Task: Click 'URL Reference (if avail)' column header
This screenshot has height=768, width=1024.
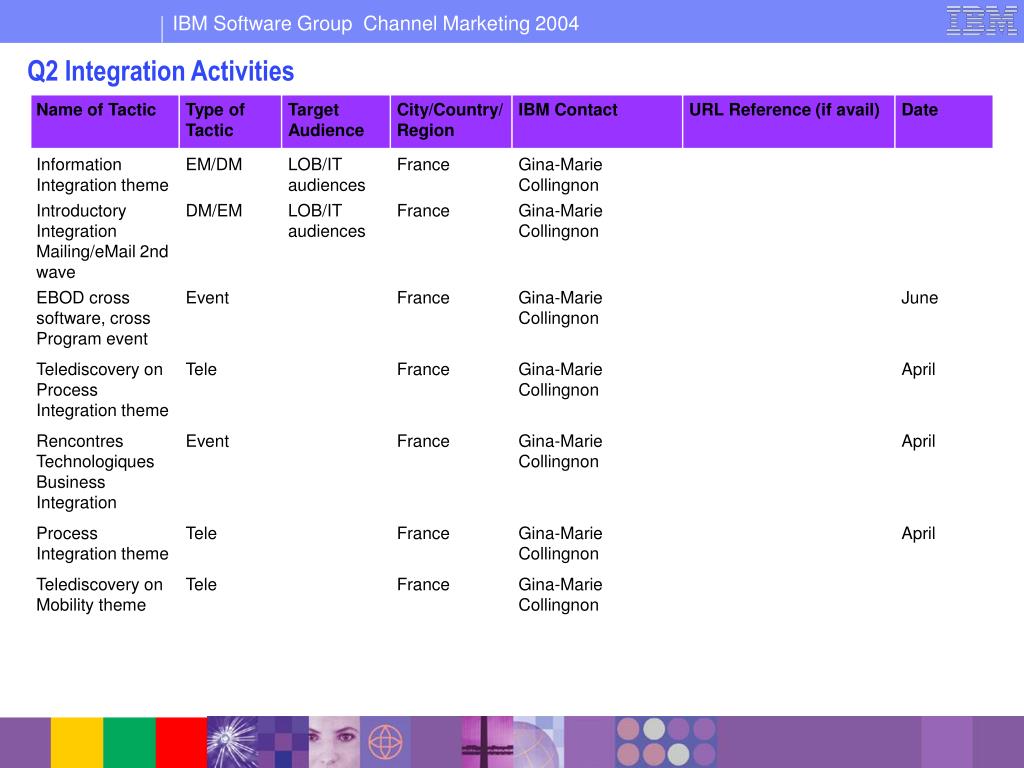Action: 789,121
